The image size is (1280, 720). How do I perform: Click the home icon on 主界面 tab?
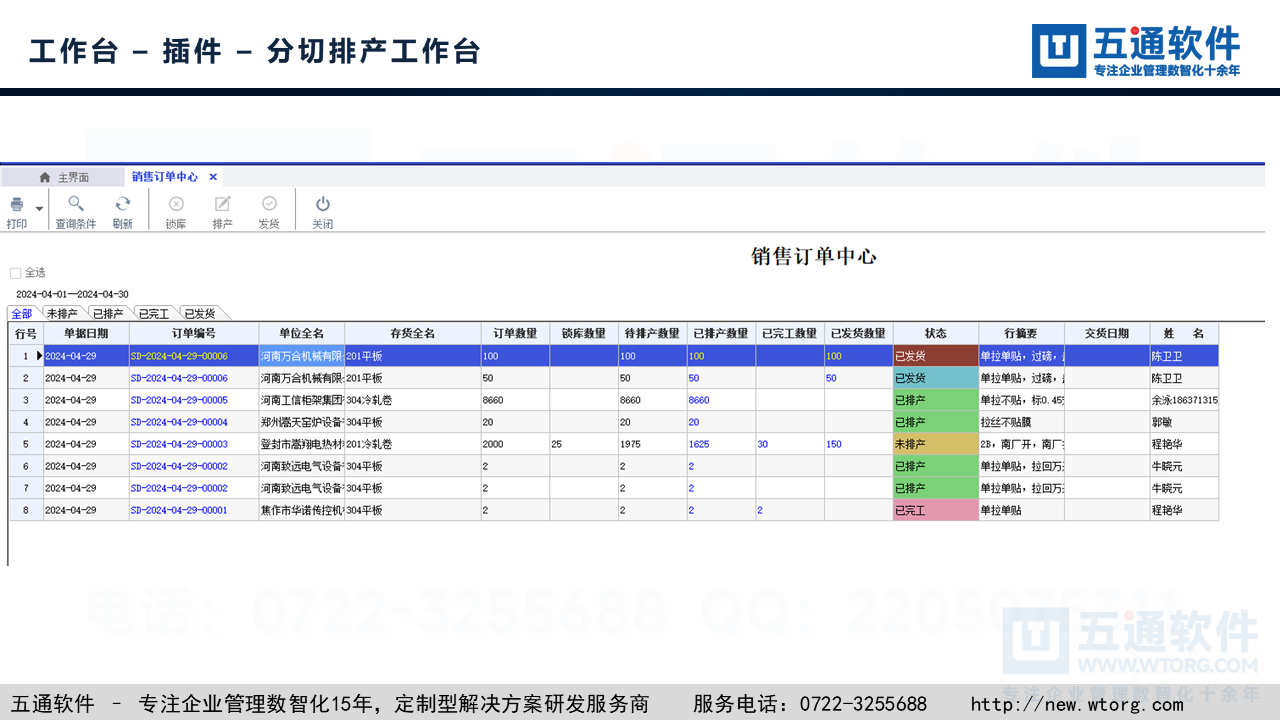click(45, 177)
